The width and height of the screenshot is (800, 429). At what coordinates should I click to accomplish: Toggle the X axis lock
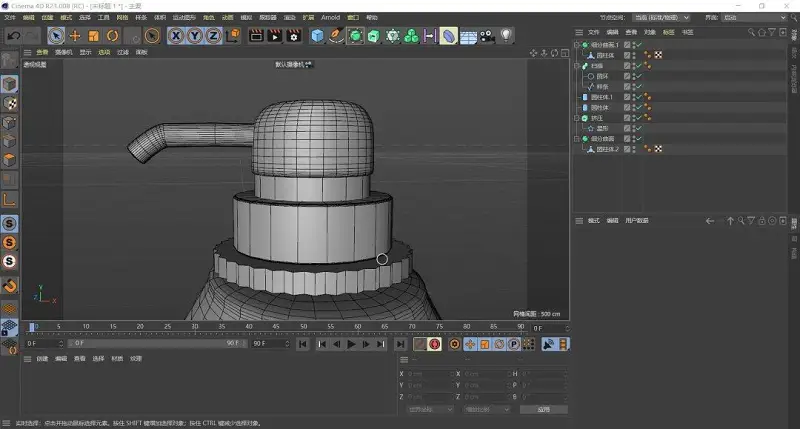[176, 36]
